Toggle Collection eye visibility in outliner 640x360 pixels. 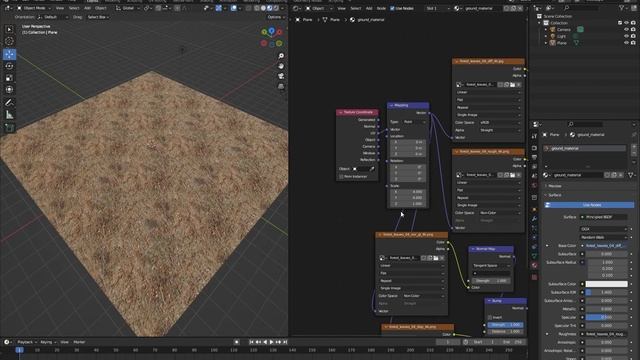pyautogui.click(x=627, y=23)
